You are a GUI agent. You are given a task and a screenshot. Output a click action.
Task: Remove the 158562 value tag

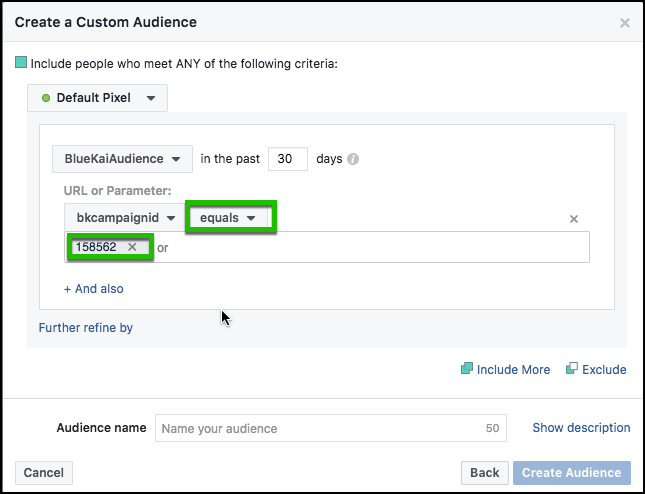(x=132, y=247)
